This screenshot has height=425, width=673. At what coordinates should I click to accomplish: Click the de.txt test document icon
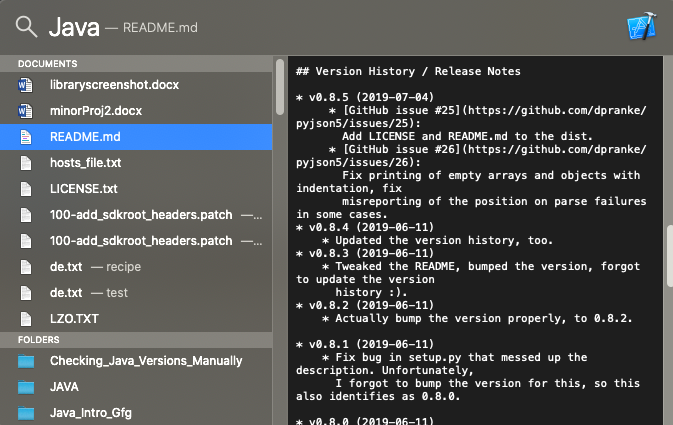pyautogui.click(x=26, y=293)
